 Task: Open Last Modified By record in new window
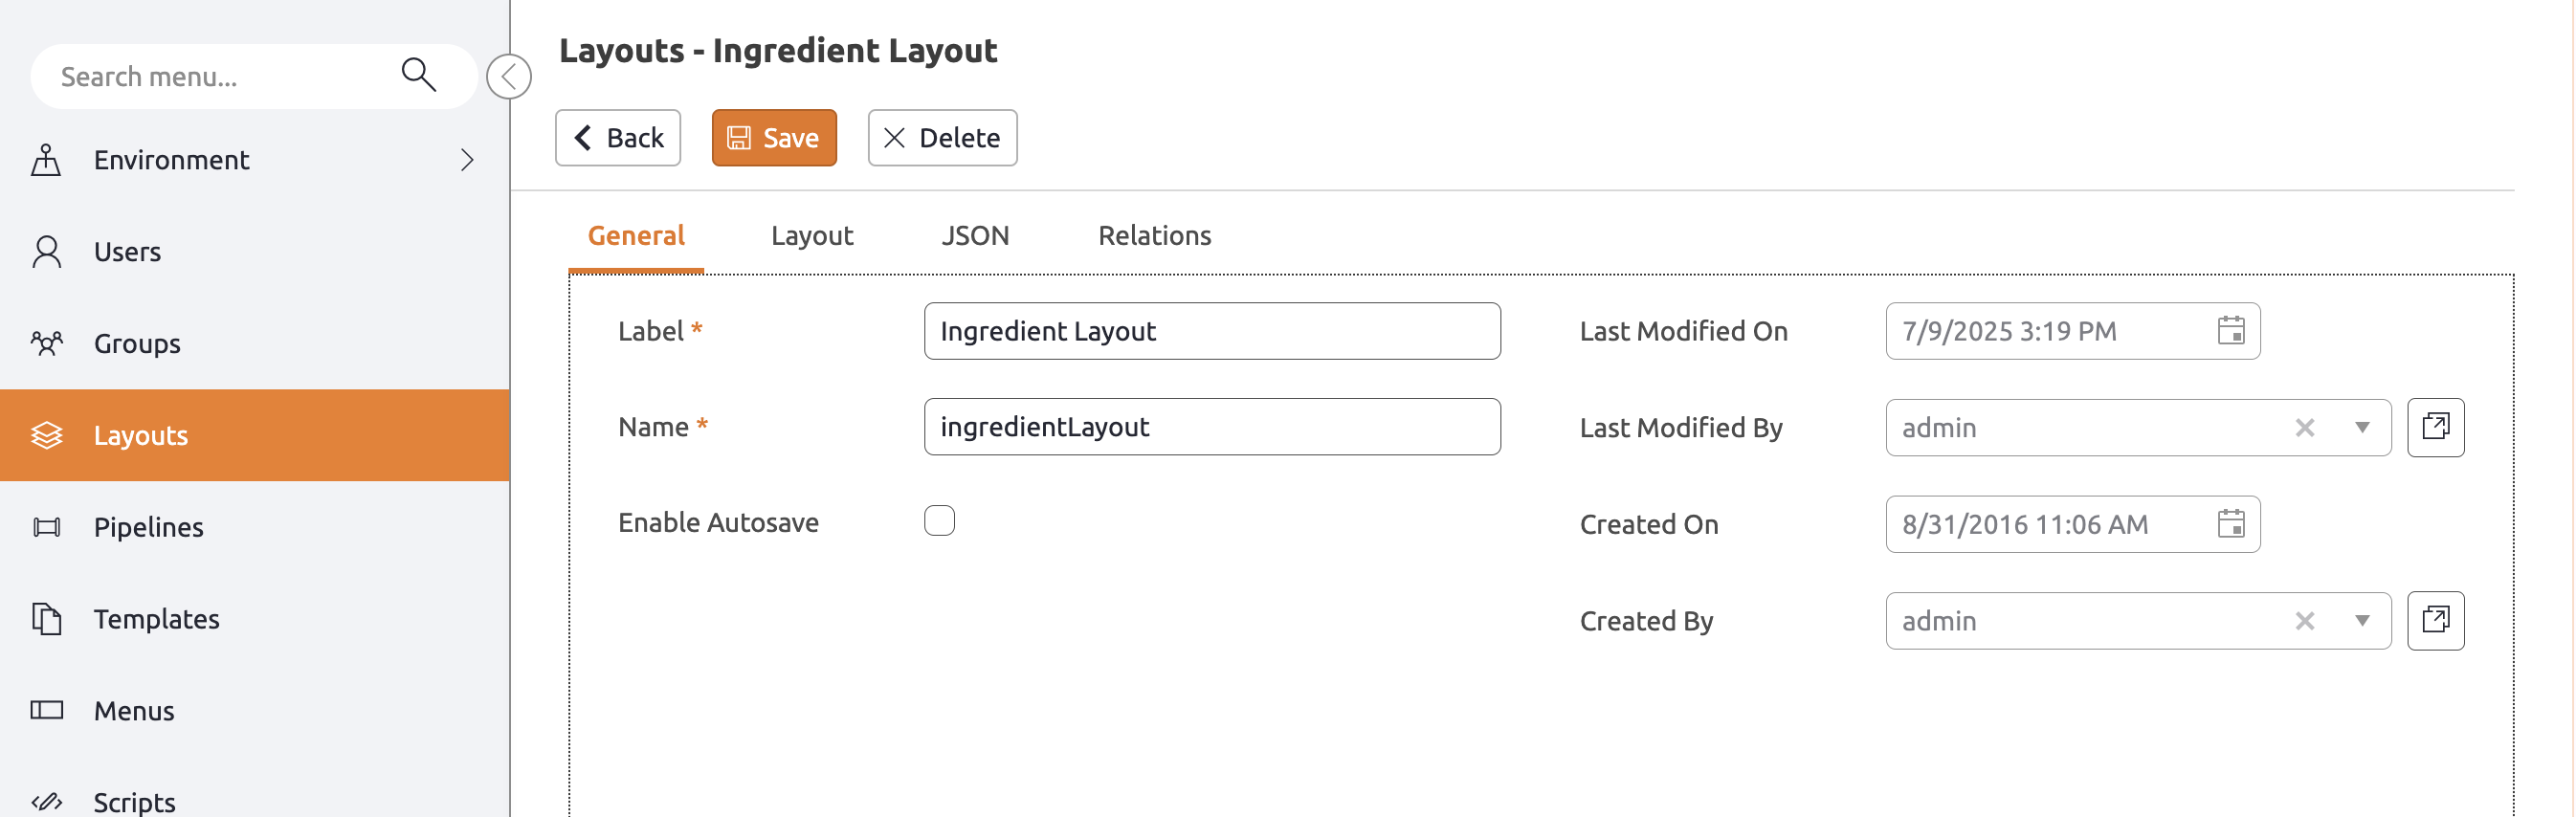2435,428
